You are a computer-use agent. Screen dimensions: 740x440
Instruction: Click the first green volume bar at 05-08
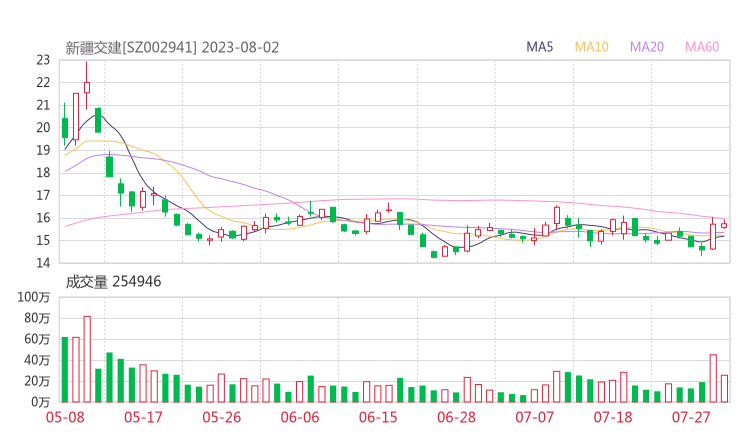[x=65, y=370]
